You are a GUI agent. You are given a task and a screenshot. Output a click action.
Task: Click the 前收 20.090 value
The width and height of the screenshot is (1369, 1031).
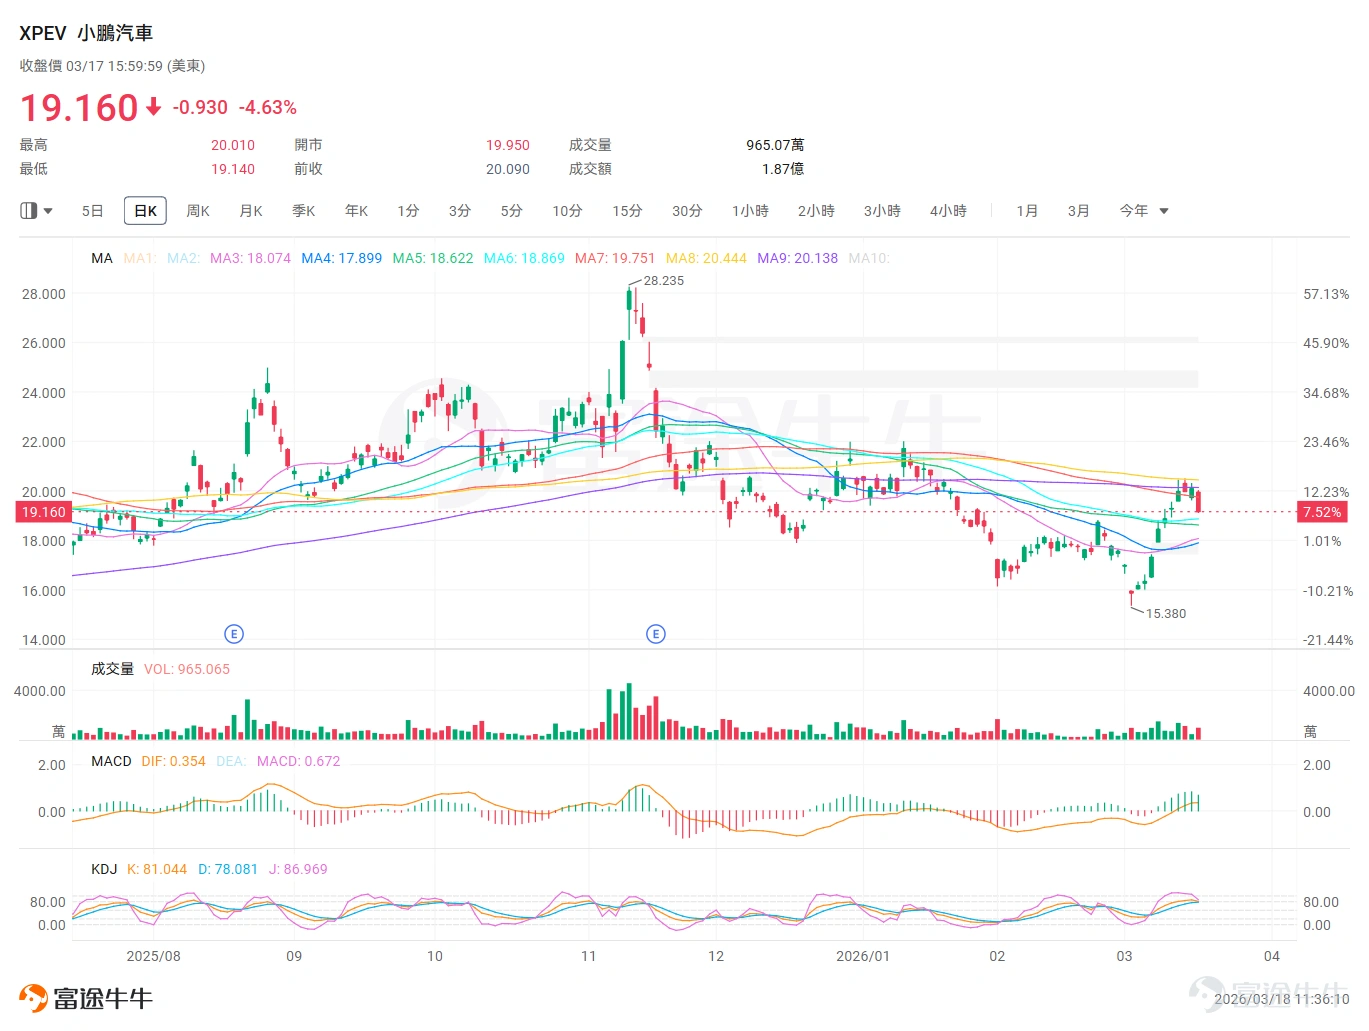(x=508, y=169)
